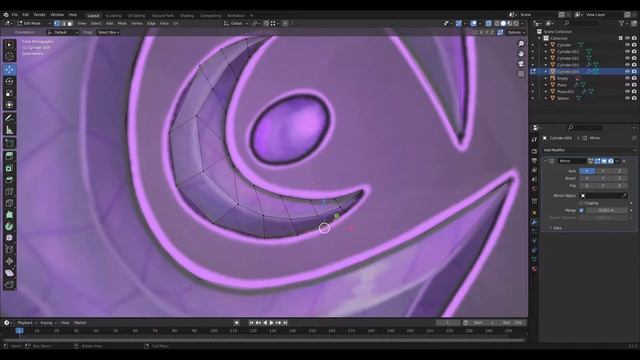Select the Spin tool
Screen dimensions: 640x360
click(x=9, y=226)
